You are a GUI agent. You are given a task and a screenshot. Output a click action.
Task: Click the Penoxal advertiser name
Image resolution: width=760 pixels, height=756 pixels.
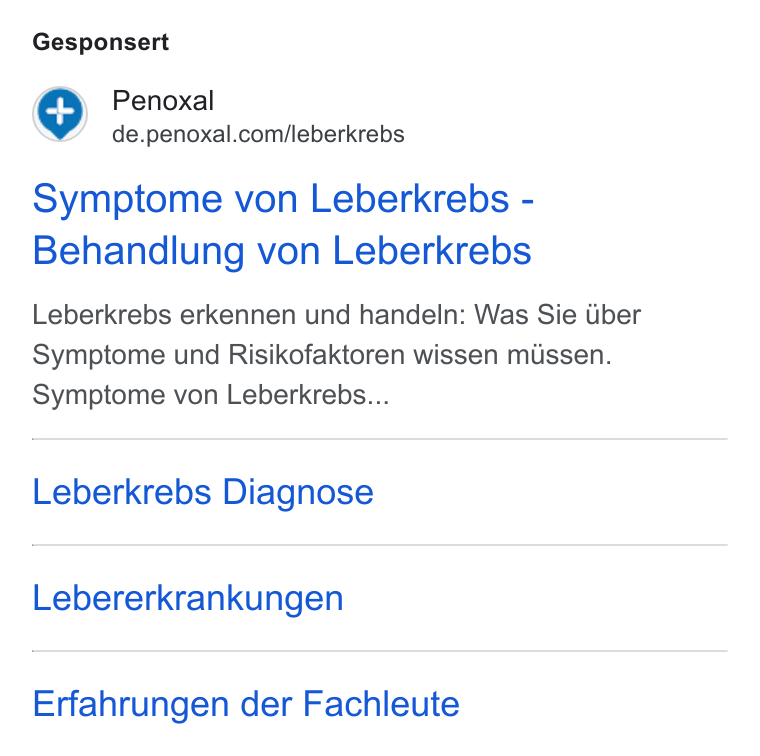click(163, 101)
